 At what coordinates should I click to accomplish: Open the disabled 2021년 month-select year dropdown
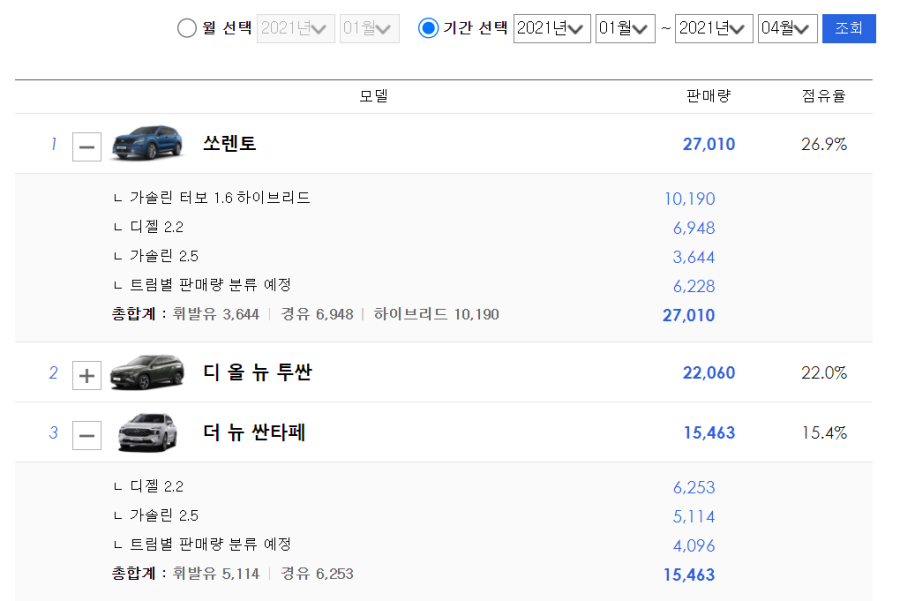296,28
